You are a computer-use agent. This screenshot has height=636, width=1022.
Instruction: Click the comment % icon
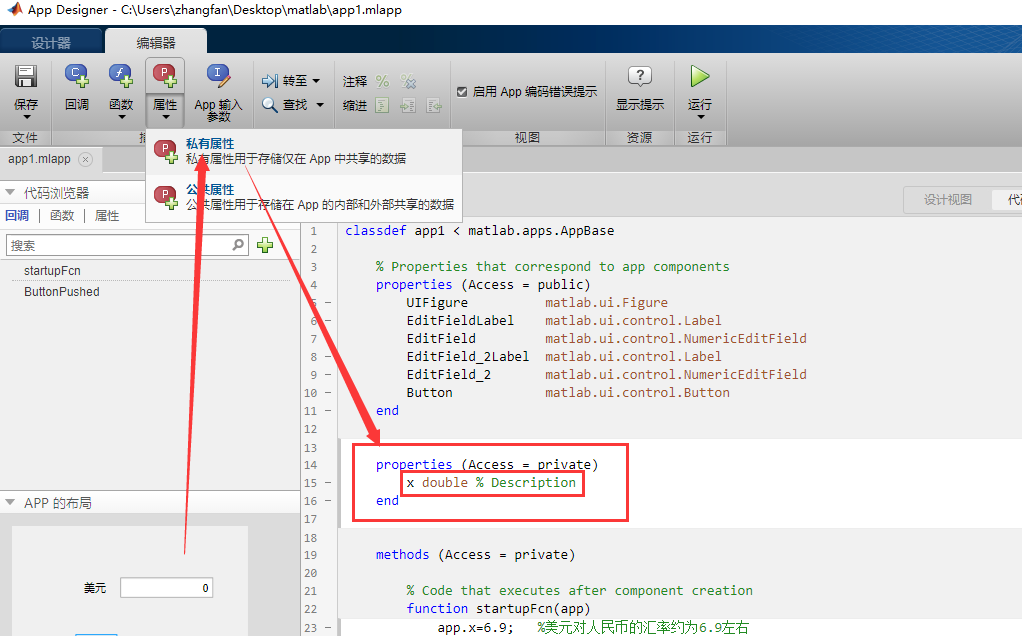tap(383, 81)
